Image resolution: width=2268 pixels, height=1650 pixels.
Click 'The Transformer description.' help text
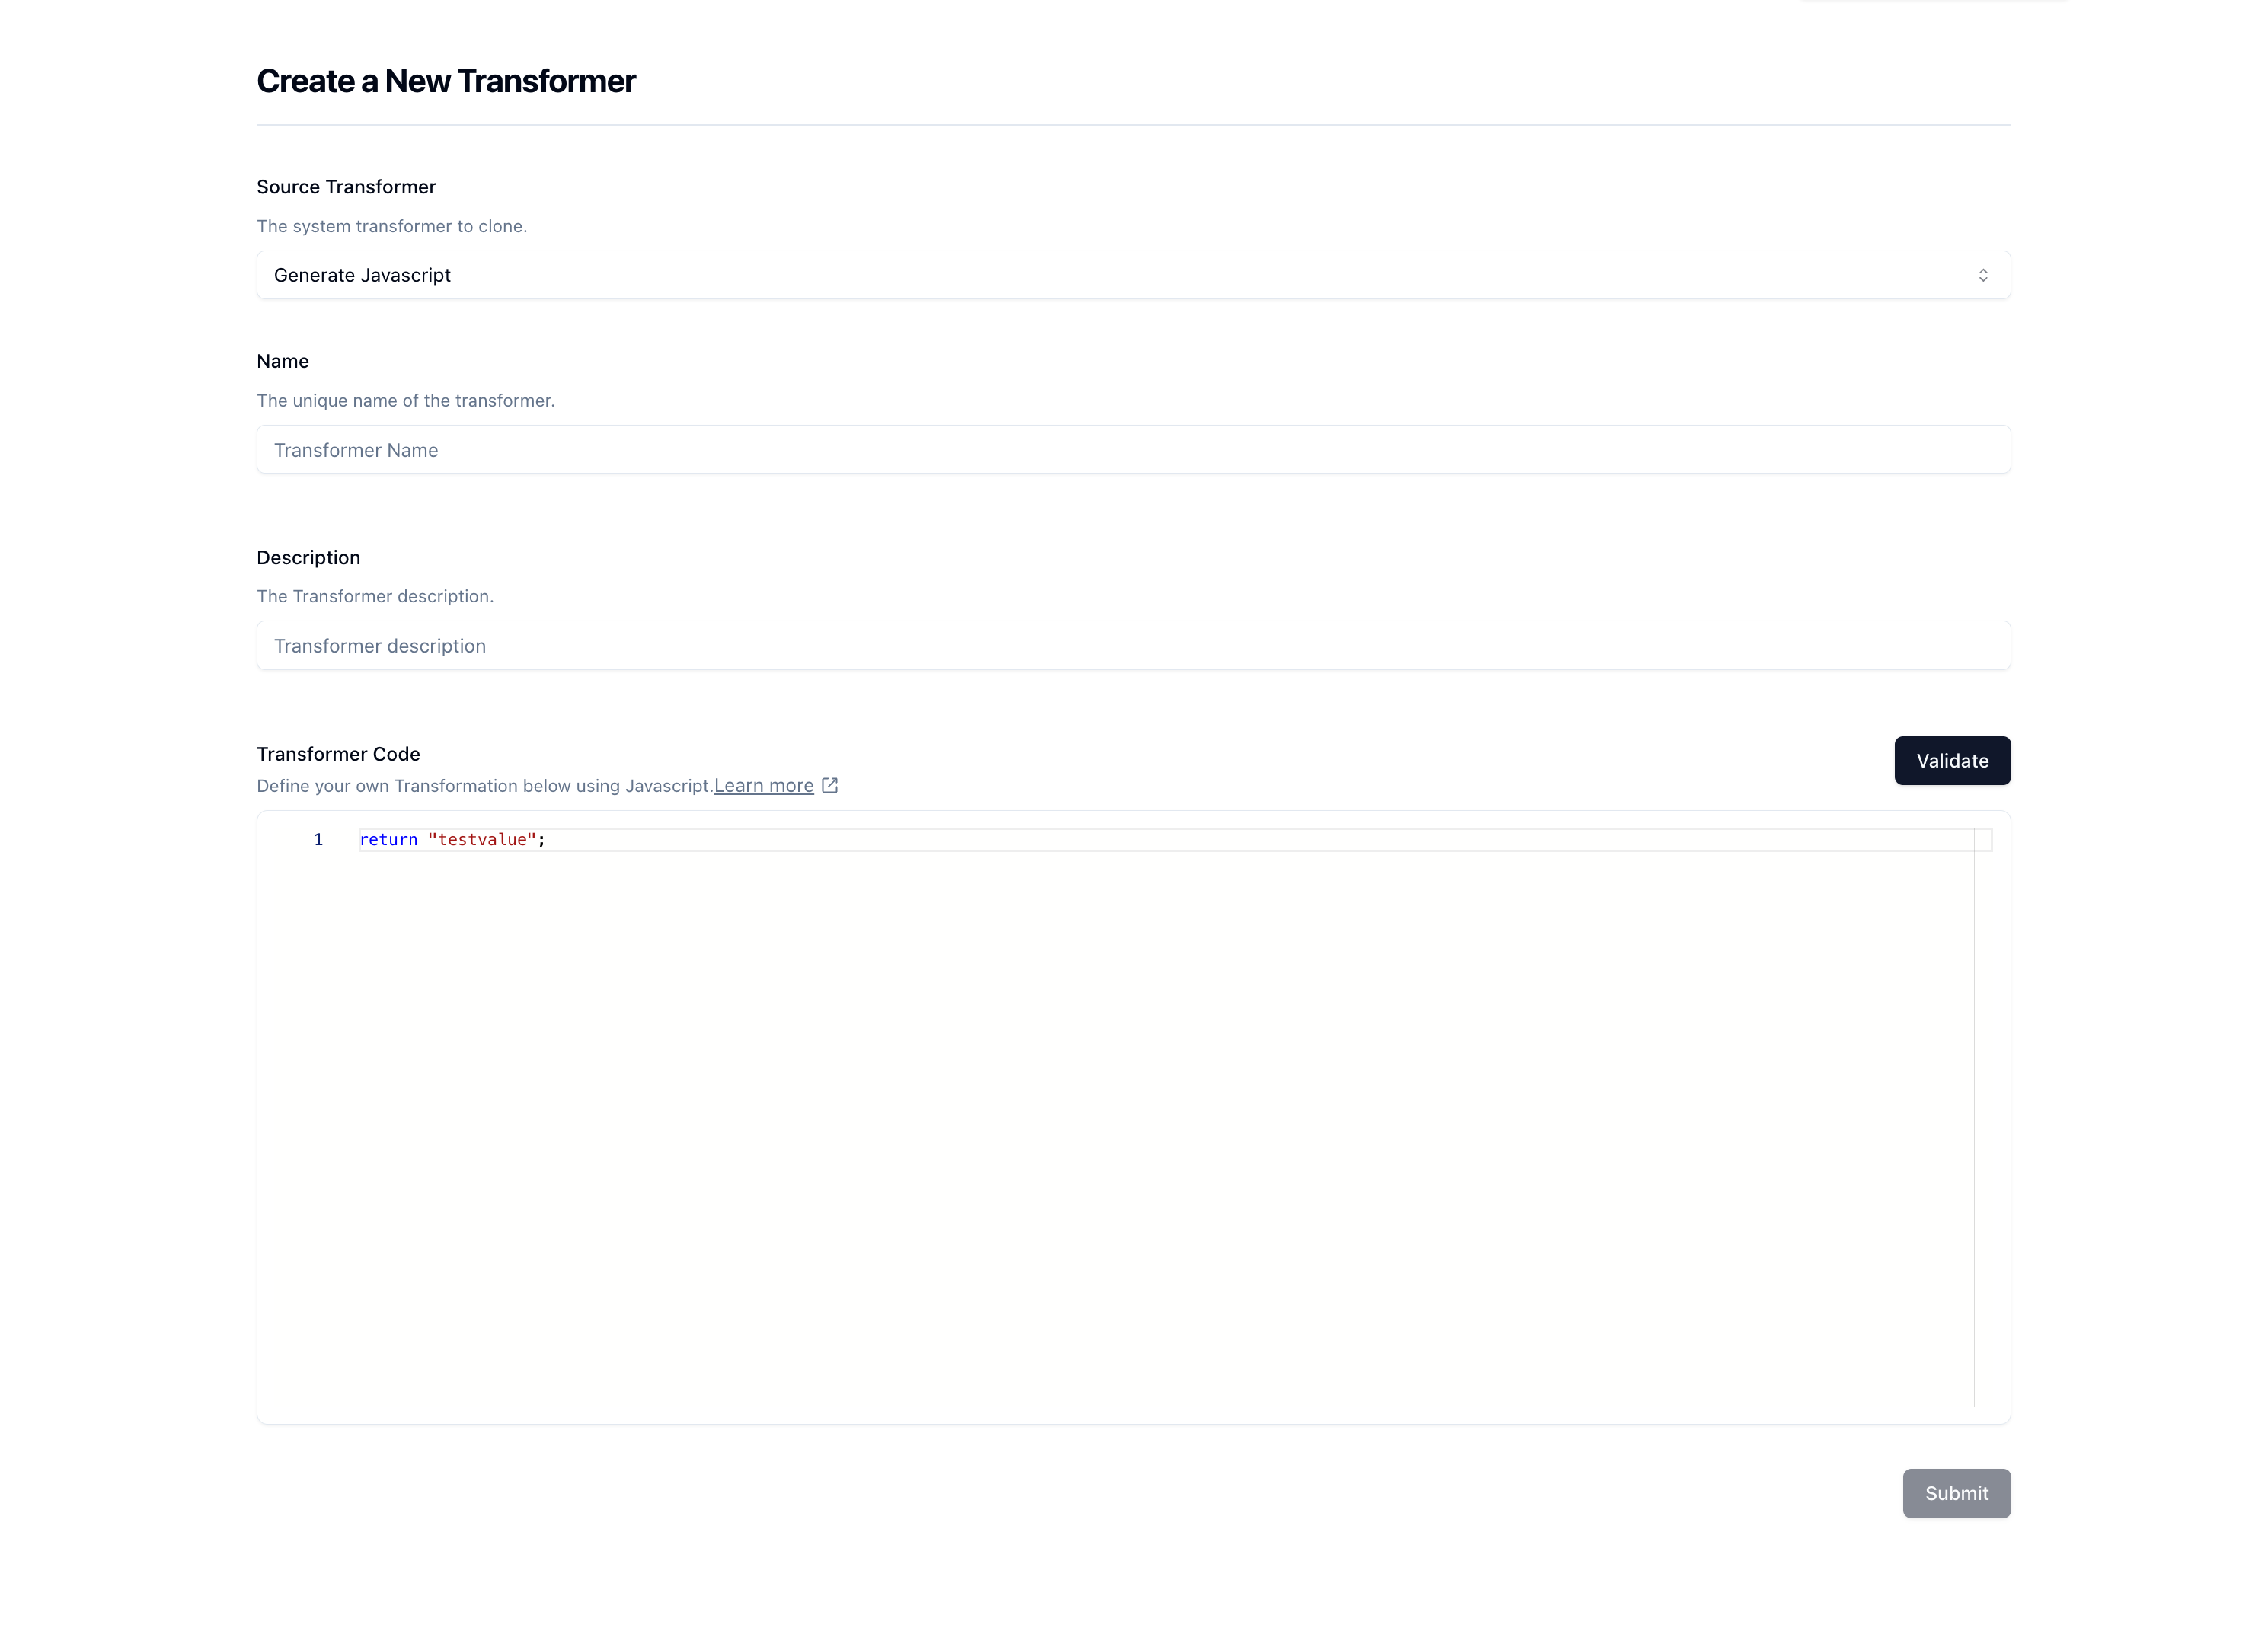tap(375, 597)
